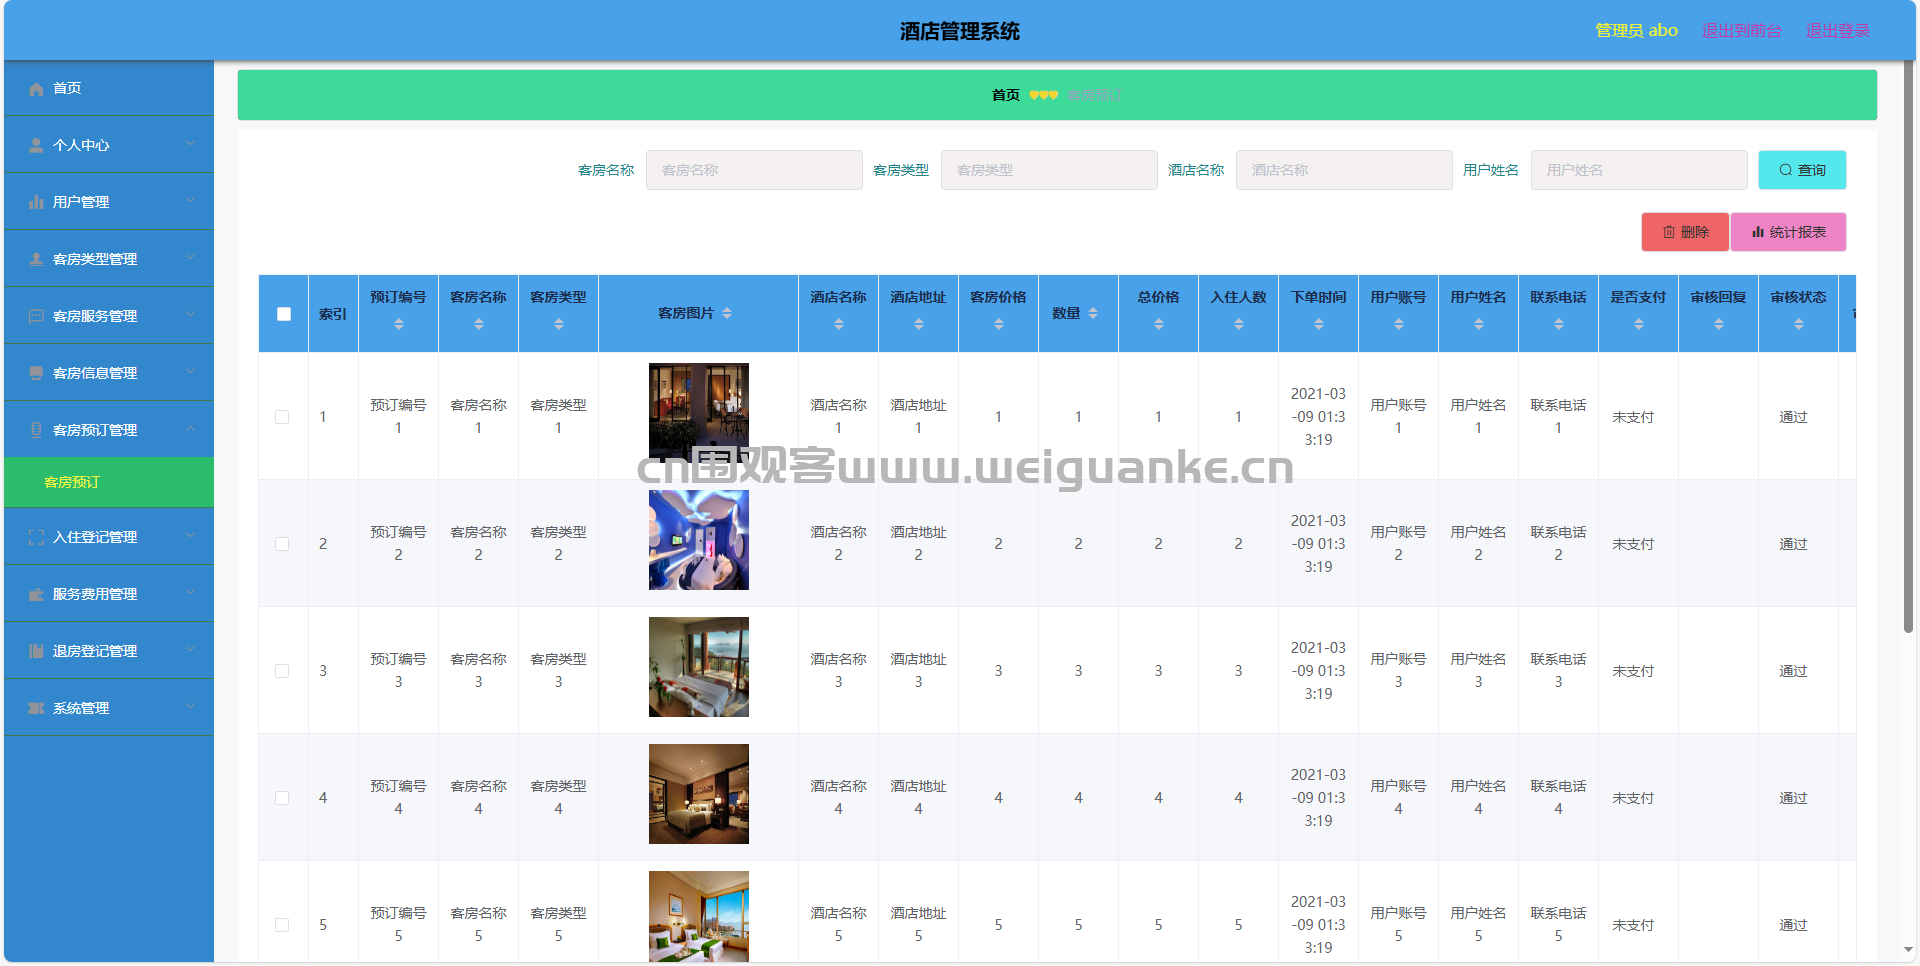Expand the 客房类型管理 menu chevron

click(190, 257)
